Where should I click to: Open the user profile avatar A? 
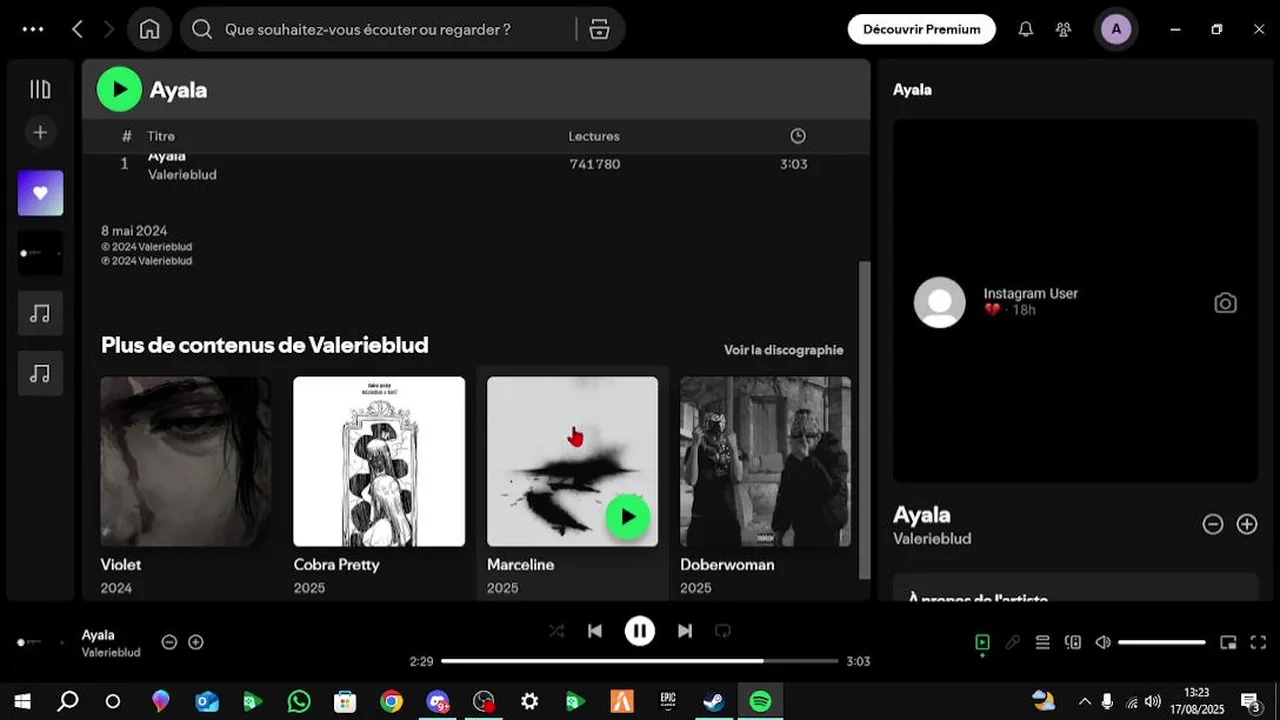1116,29
